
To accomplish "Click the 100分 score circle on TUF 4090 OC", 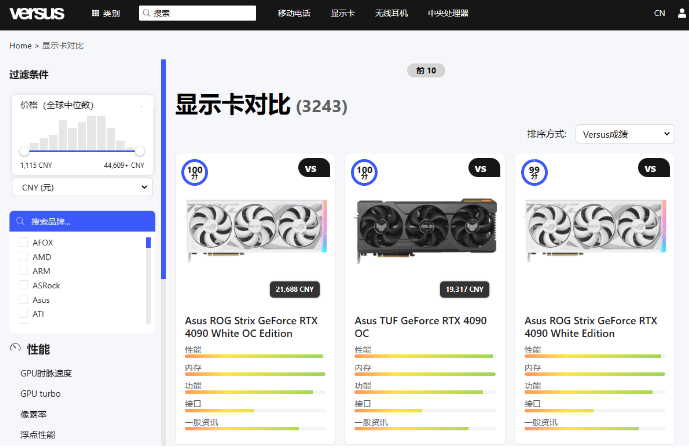I will point(364,172).
